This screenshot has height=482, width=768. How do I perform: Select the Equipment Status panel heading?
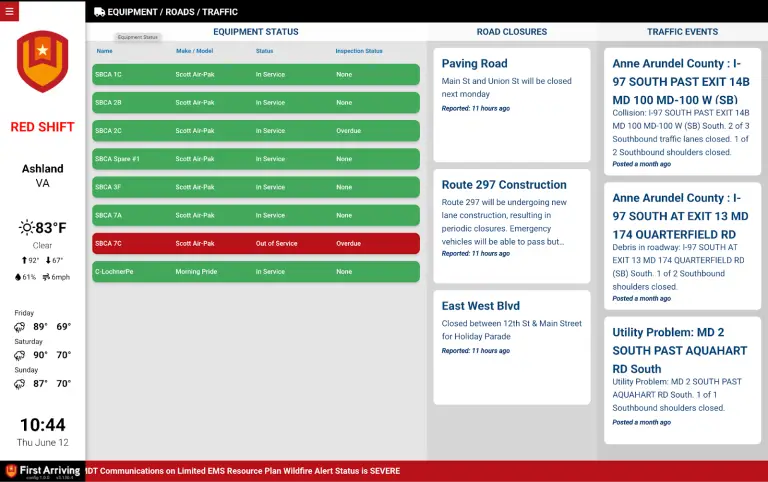256,32
